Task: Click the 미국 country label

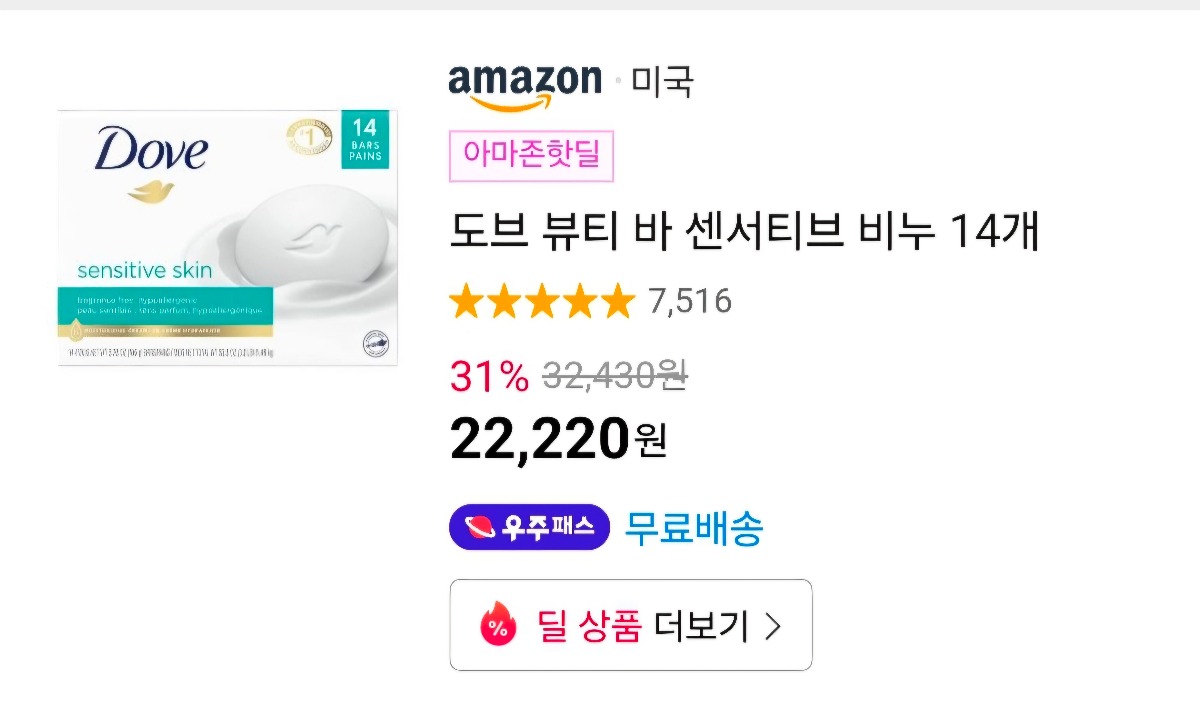Action: 662,82
